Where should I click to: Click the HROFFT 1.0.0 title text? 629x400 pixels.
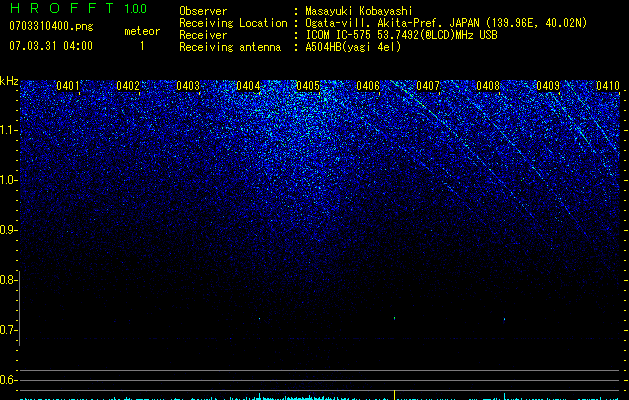pos(78,8)
